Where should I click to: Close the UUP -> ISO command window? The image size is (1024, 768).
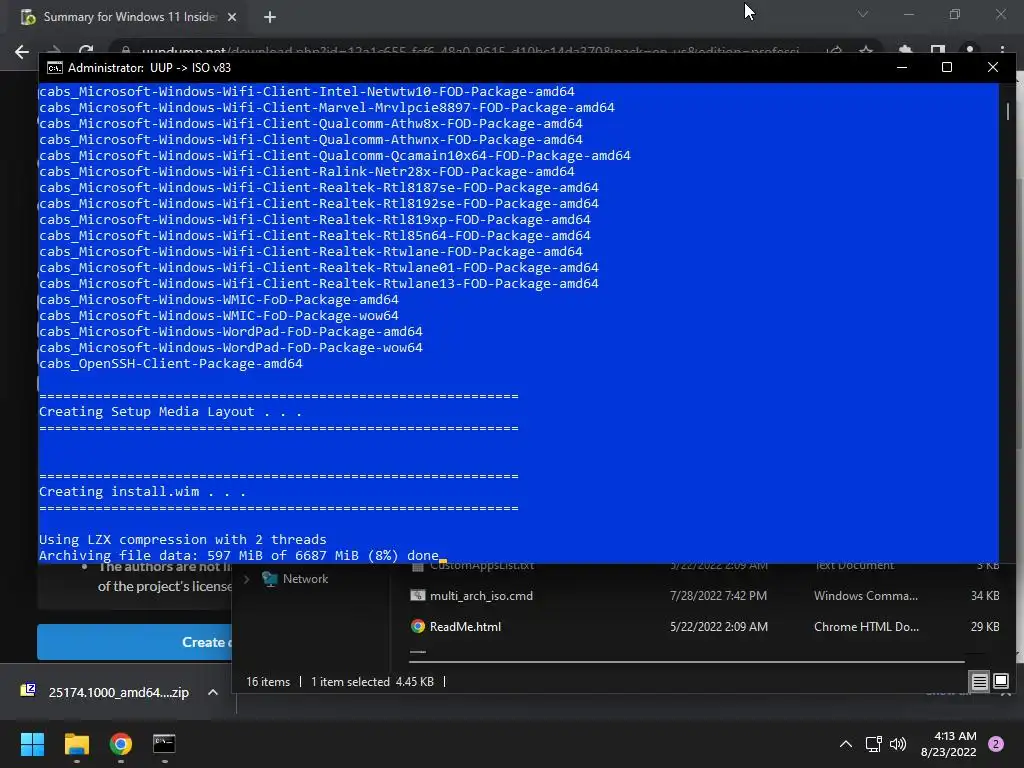[993, 67]
